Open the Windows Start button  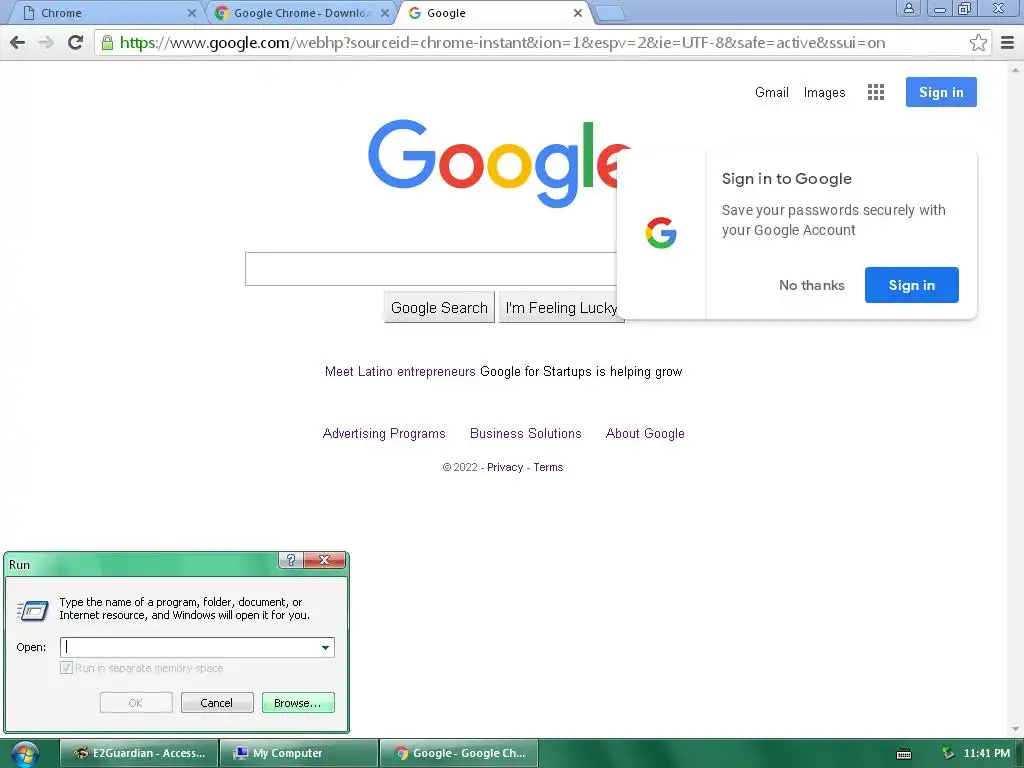tap(25, 754)
